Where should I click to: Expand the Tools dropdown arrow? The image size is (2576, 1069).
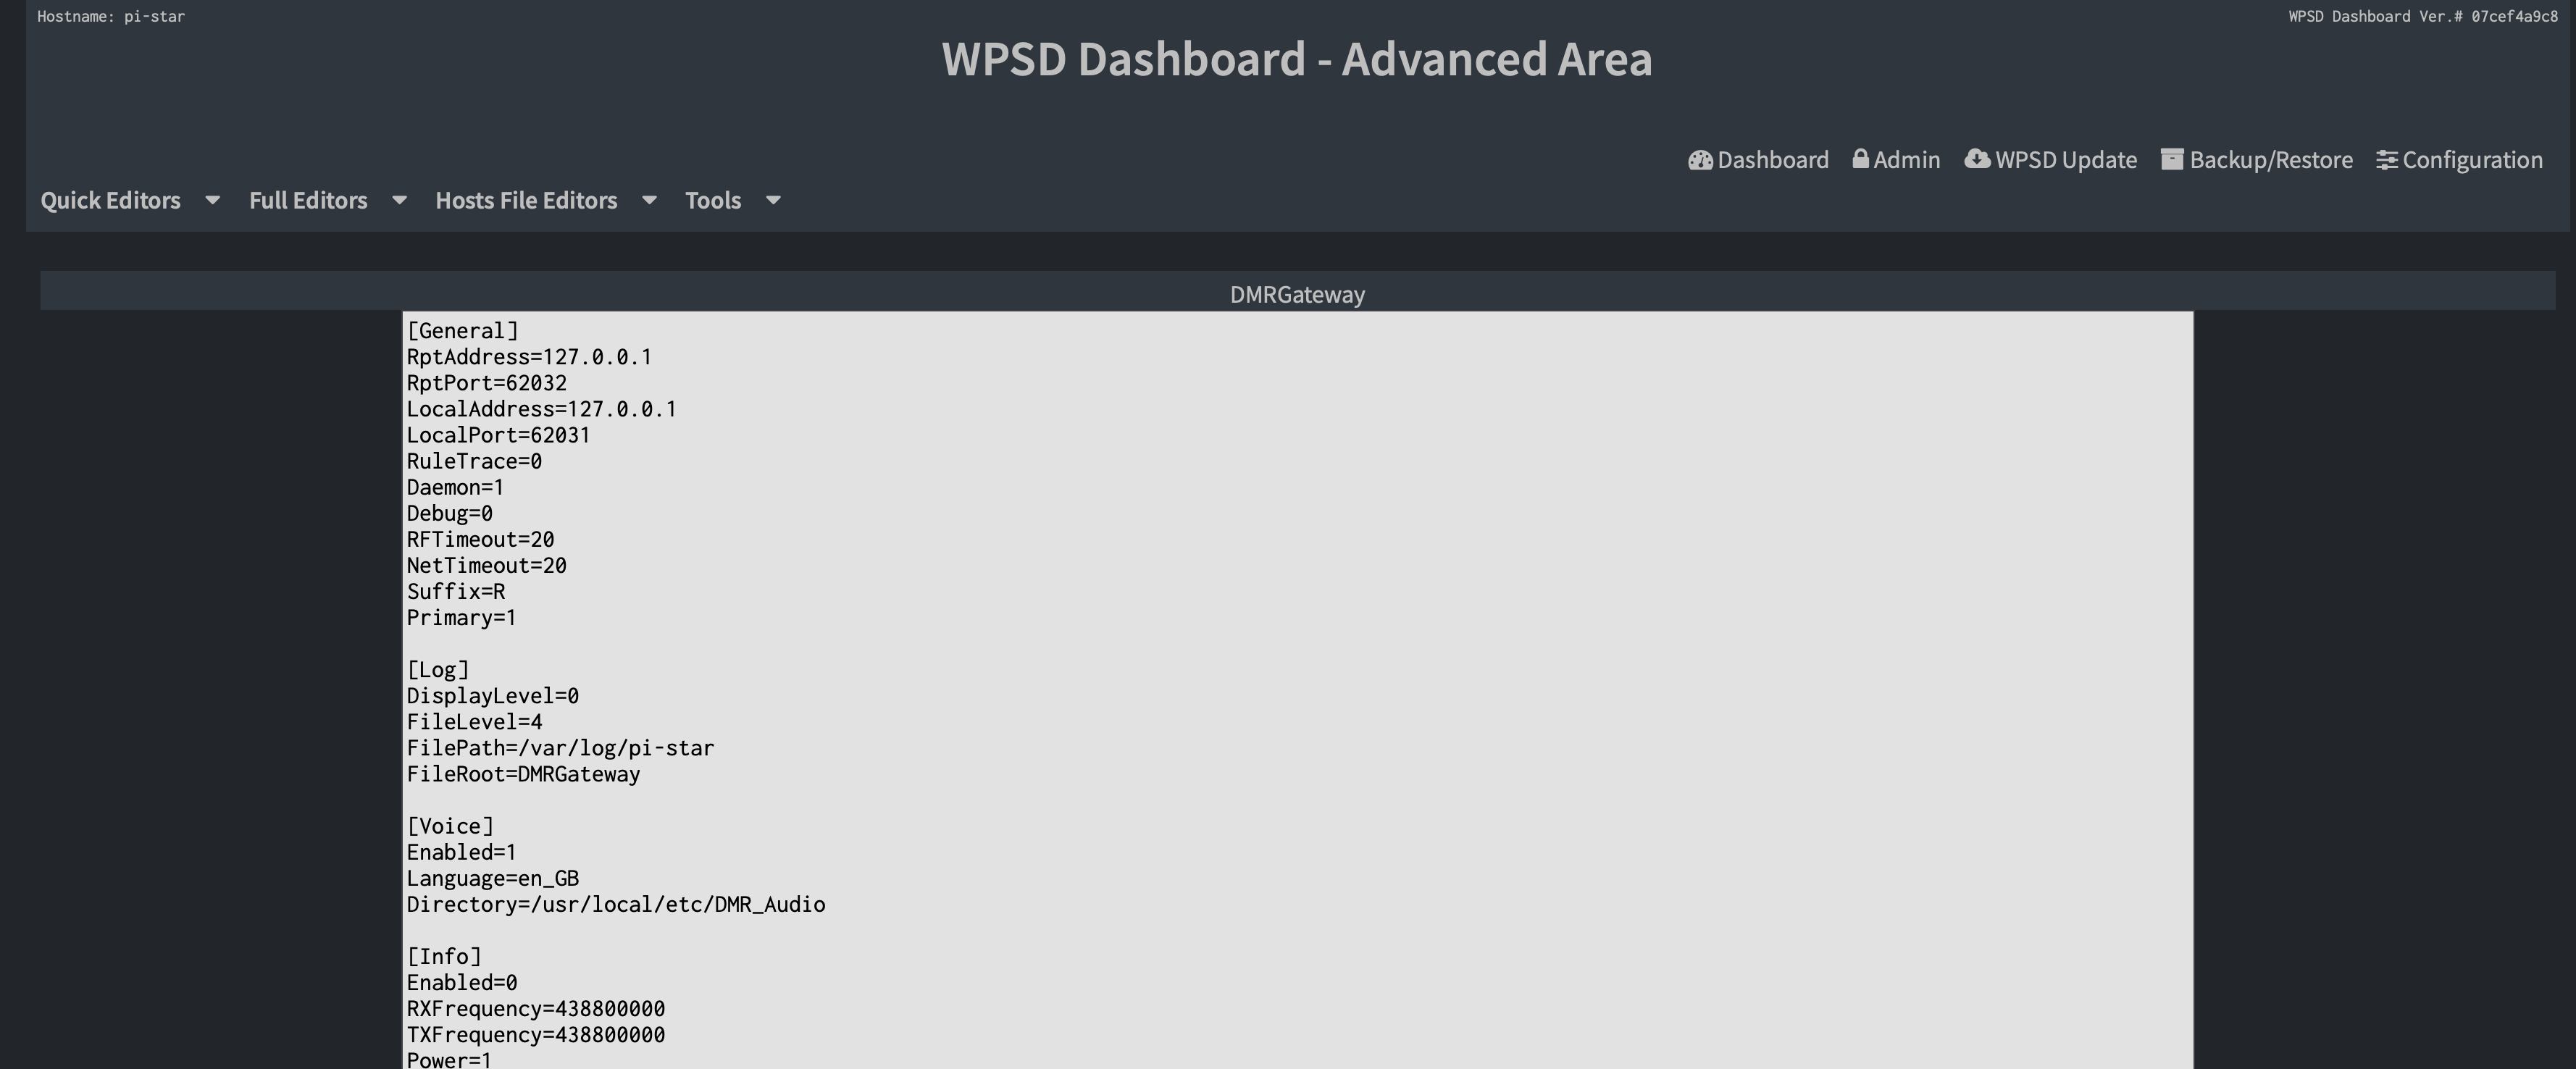773,200
